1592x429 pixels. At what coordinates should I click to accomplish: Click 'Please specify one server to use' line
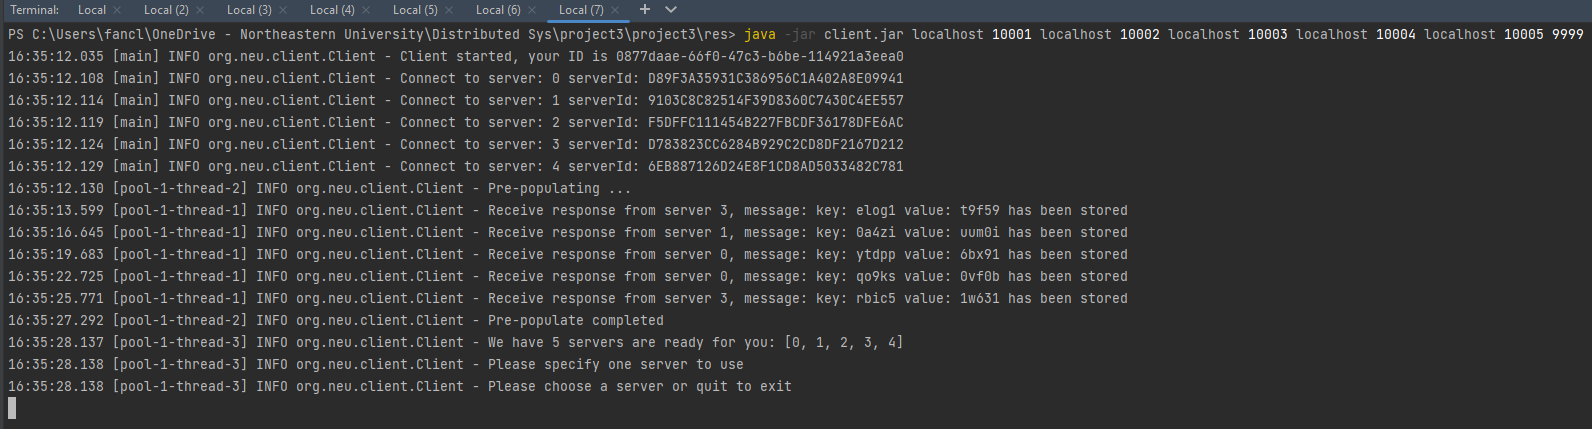[x=376, y=364]
